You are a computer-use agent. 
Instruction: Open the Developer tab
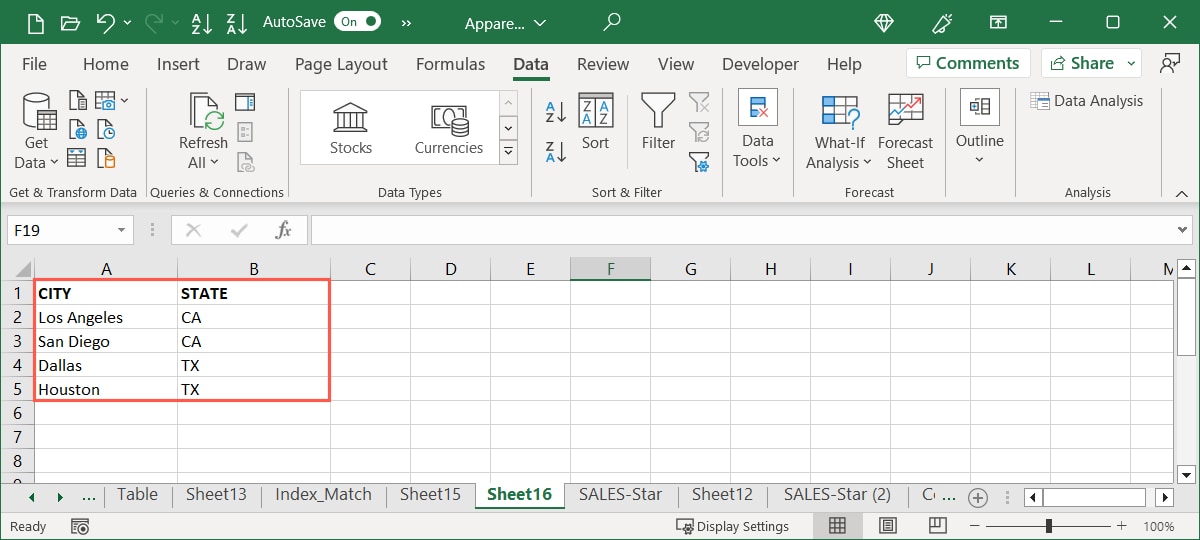click(x=760, y=64)
